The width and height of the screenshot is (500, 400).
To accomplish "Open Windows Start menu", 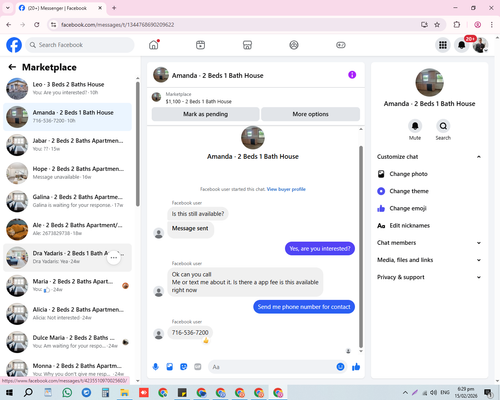I will point(9,393).
